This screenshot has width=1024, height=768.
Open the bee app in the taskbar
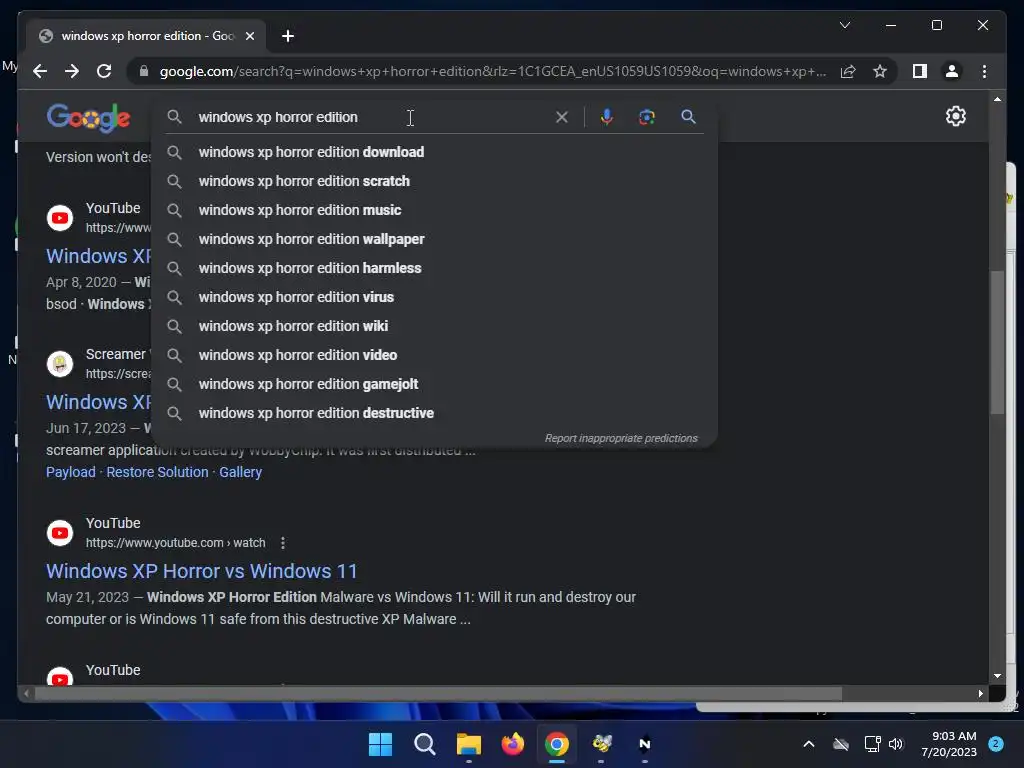pos(601,744)
